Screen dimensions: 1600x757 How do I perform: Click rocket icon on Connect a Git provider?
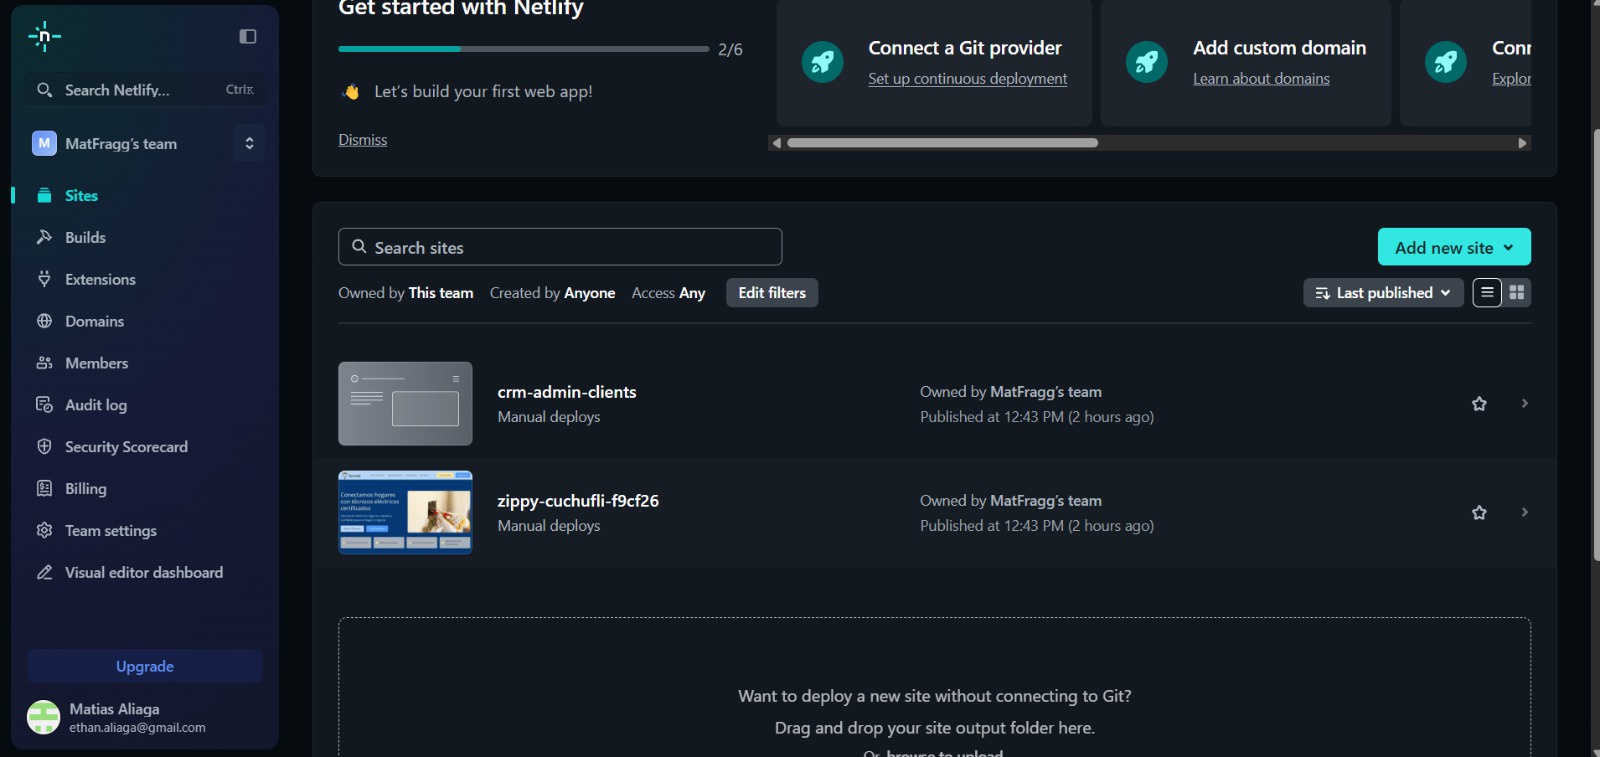[x=822, y=62]
